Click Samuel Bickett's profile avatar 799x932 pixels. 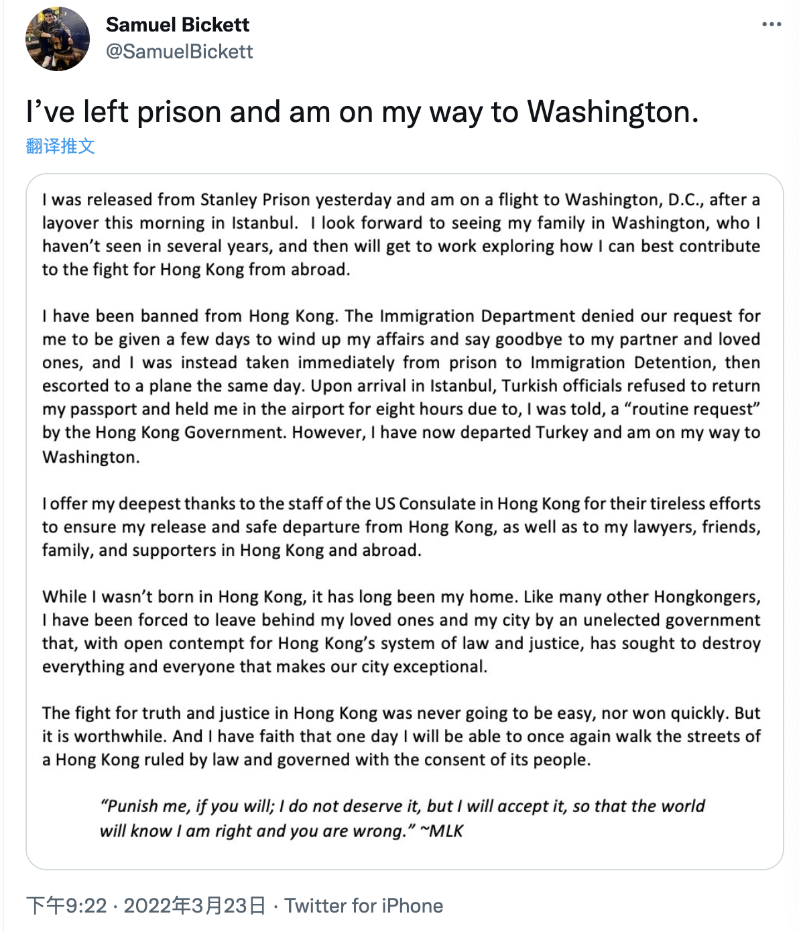[x=58, y=39]
